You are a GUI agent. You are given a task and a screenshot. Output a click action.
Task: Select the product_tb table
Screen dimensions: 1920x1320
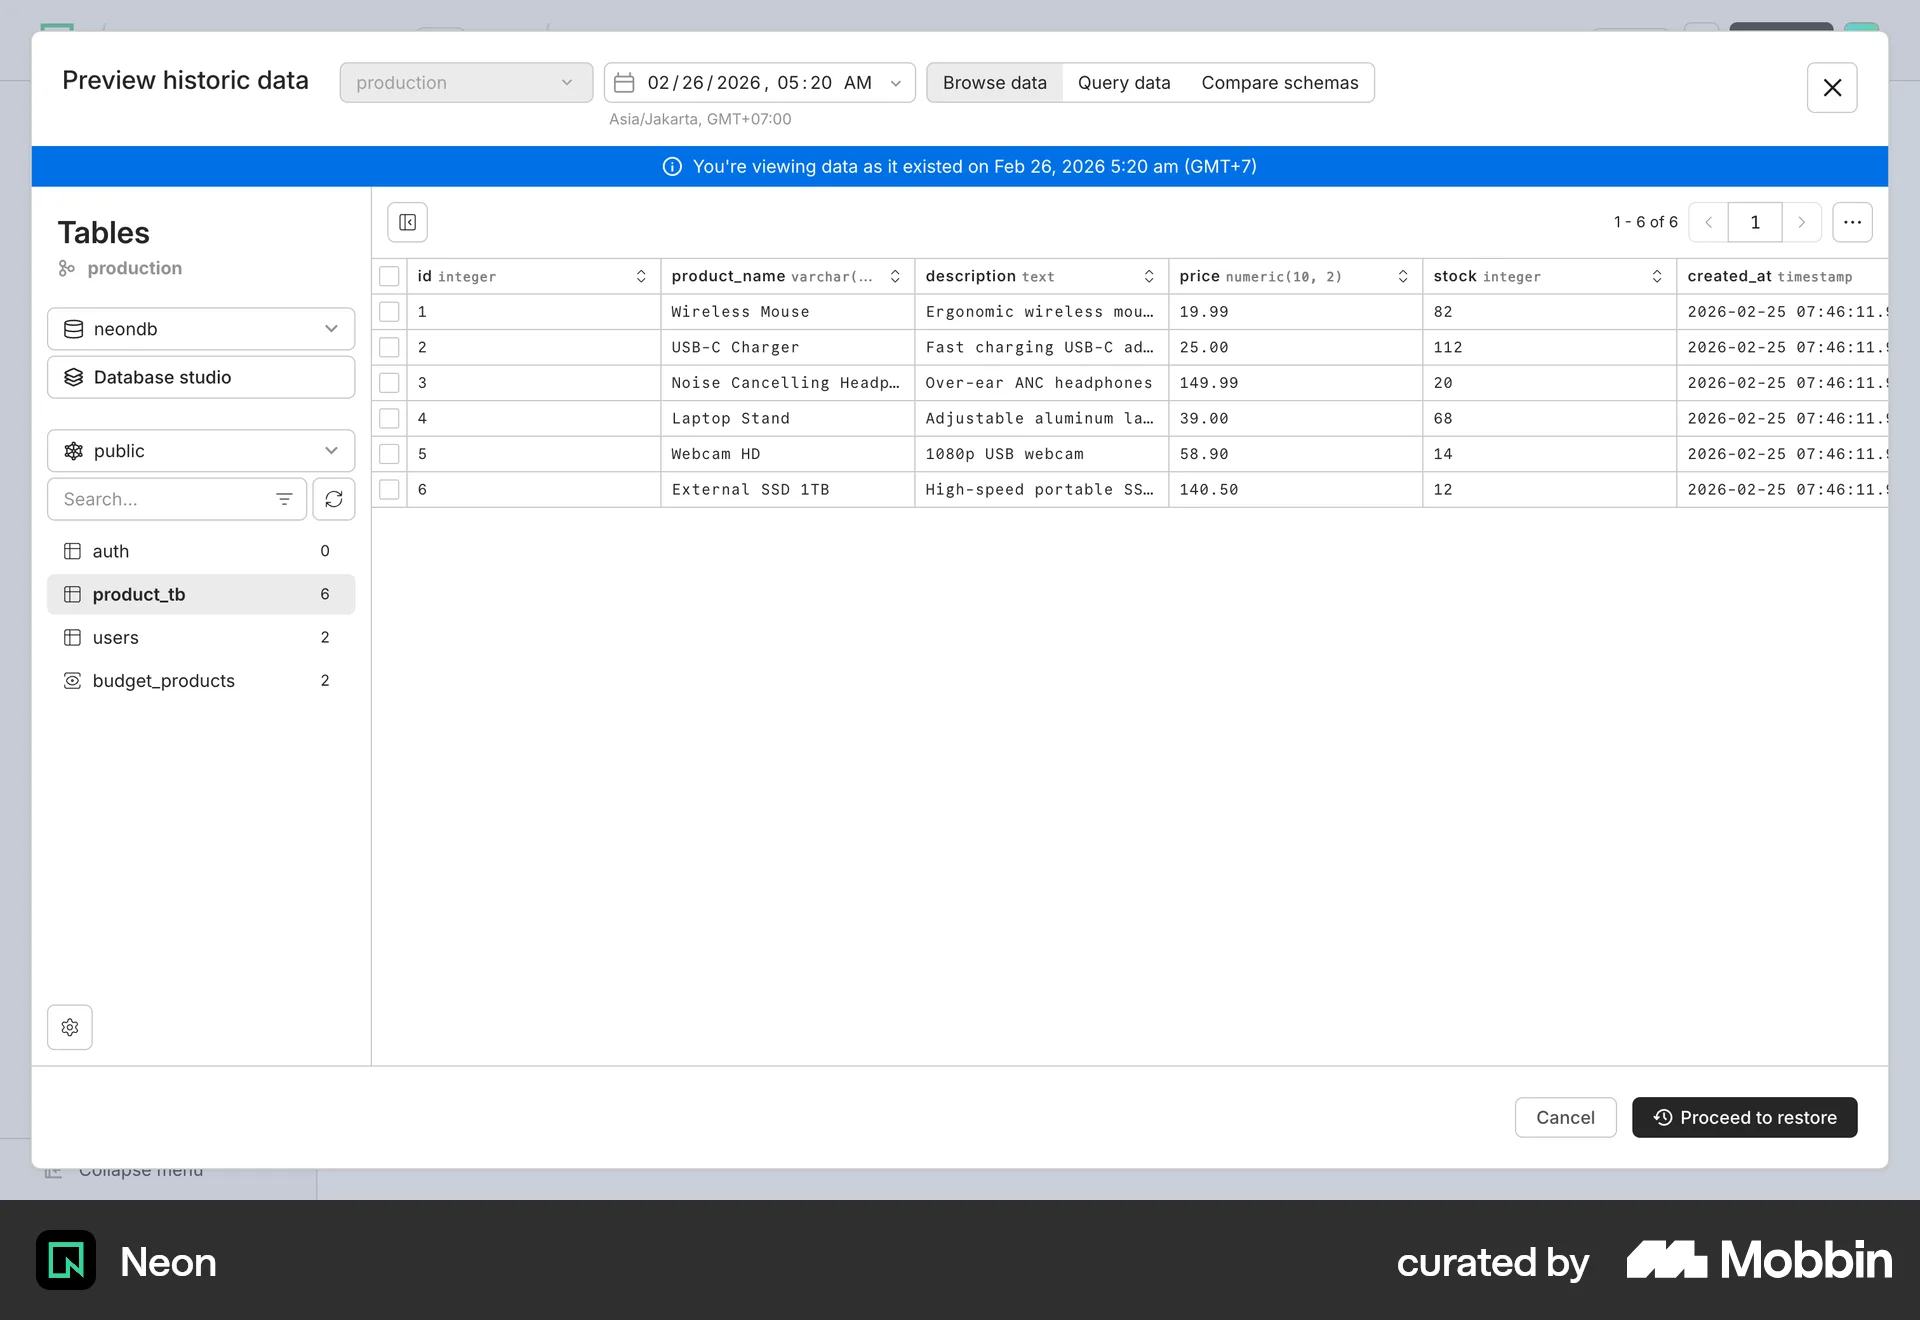(201, 594)
